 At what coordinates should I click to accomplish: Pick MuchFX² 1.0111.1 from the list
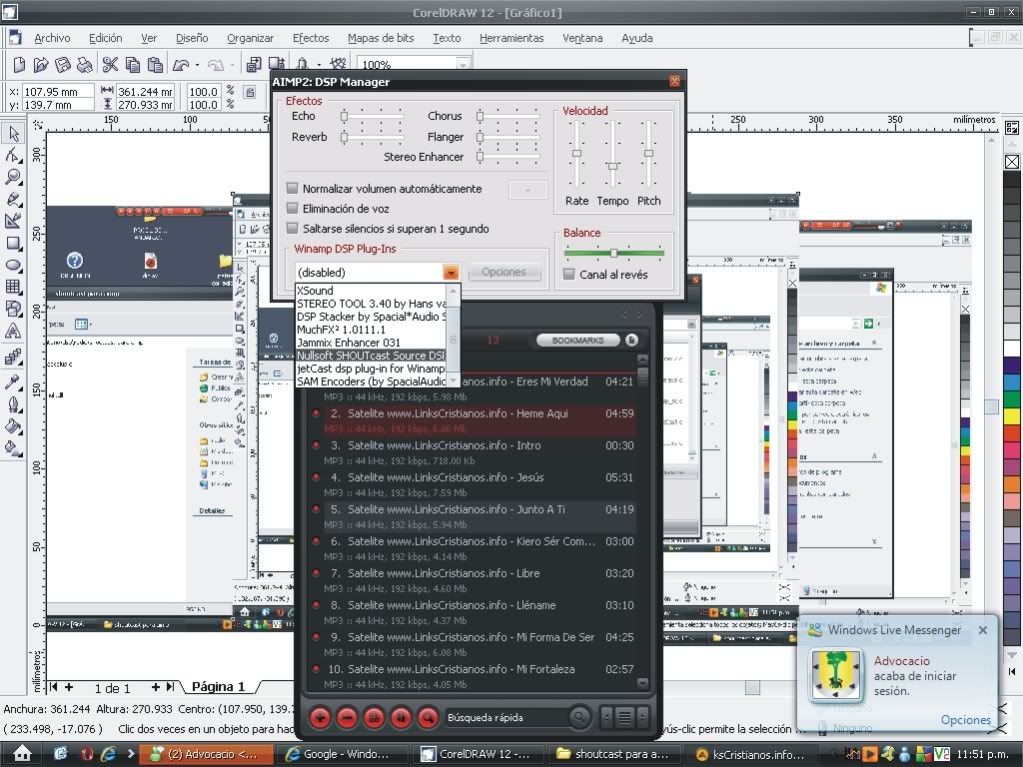point(371,329)
